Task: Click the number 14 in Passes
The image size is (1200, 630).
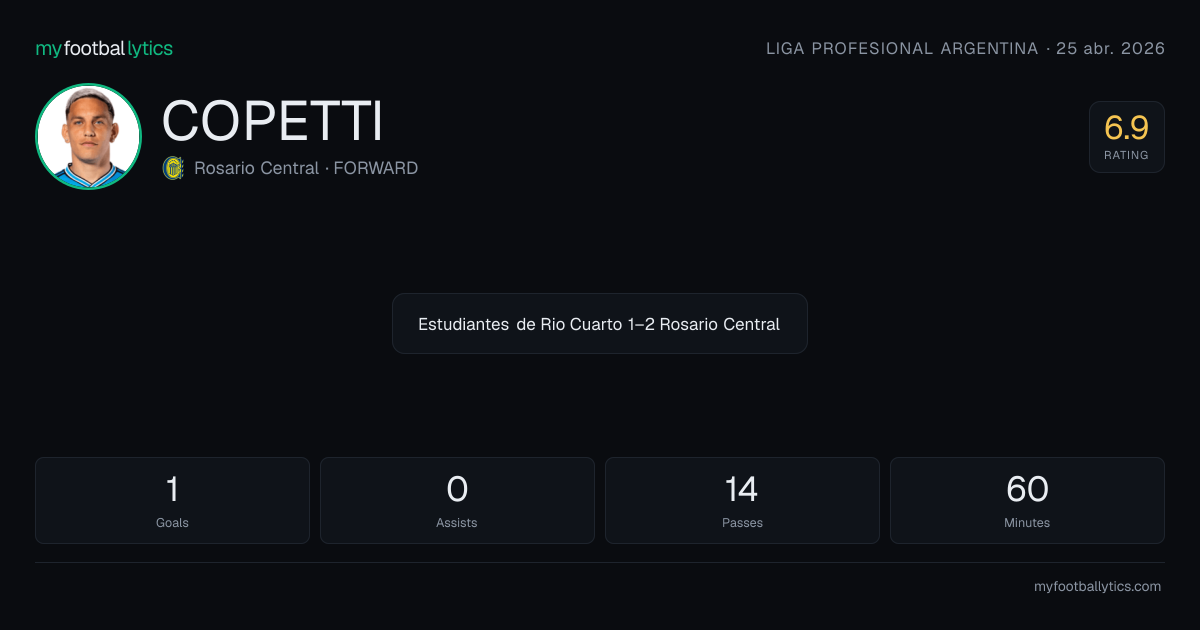Action: [x=742, y=489]
